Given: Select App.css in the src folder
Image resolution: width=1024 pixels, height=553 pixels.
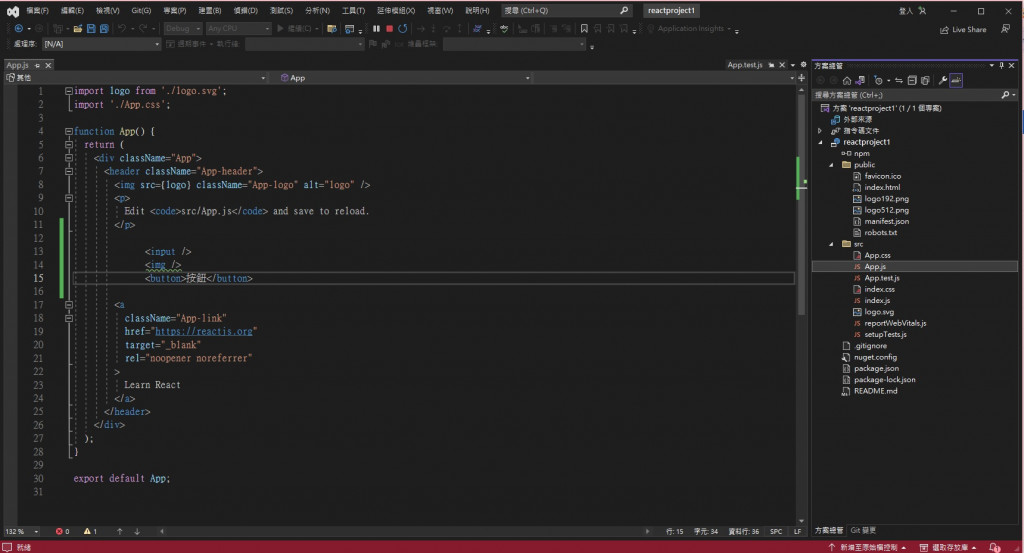Looking at the screenshot, I should [877, 255].
